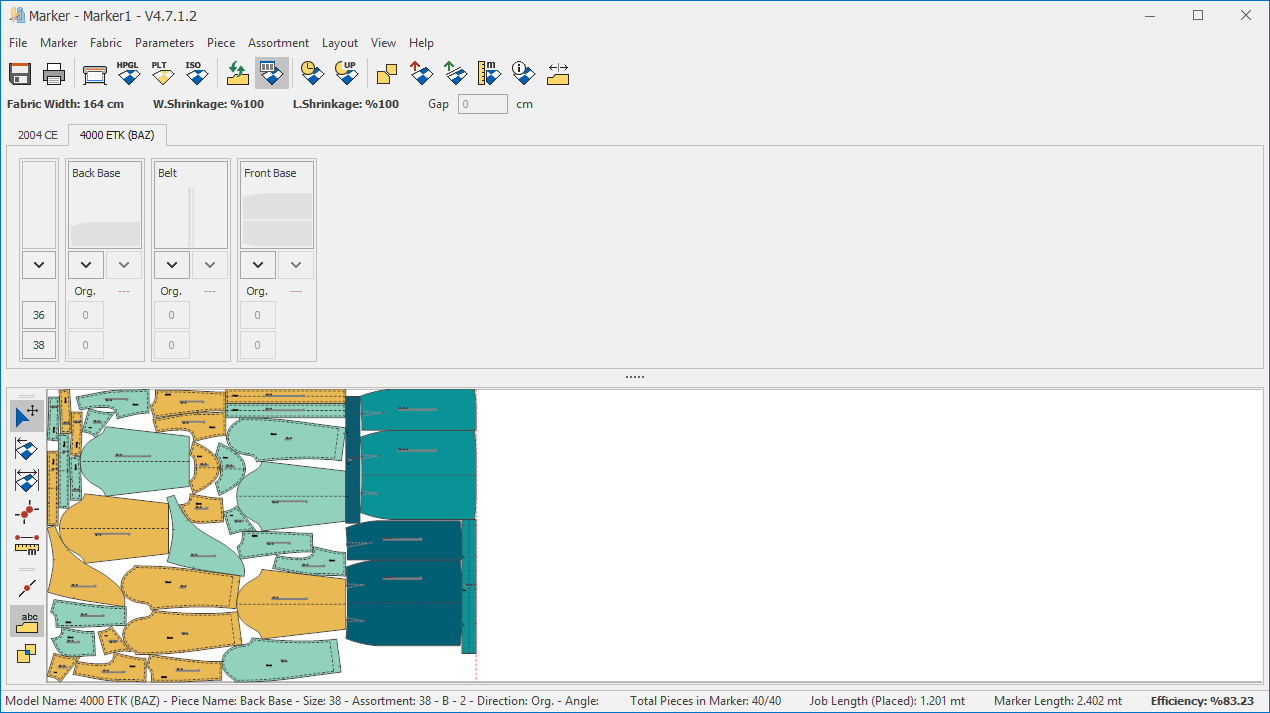1270x713 pixels.
Task: Open the marker information icon
Action: 522,74
